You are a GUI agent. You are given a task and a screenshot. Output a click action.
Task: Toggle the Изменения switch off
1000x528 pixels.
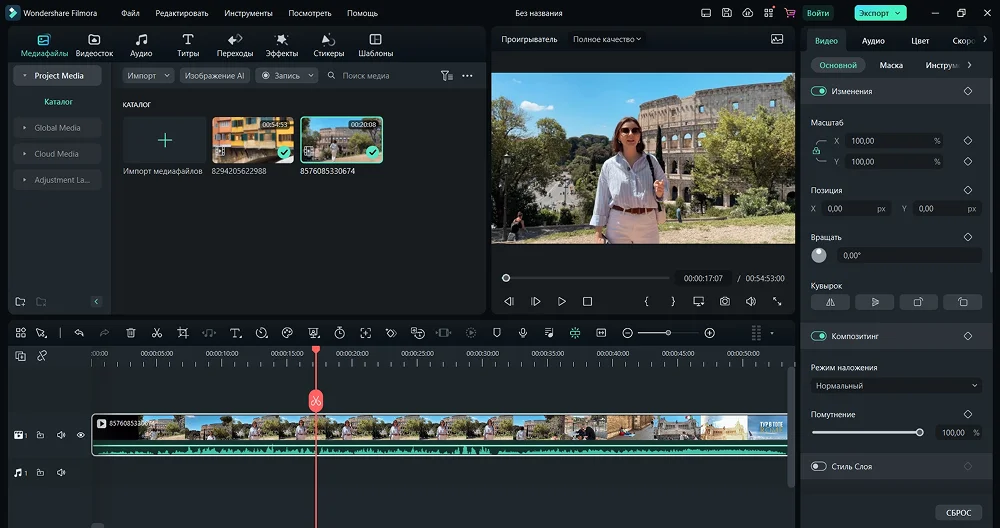pyautogui.click(x=819, y=91)
